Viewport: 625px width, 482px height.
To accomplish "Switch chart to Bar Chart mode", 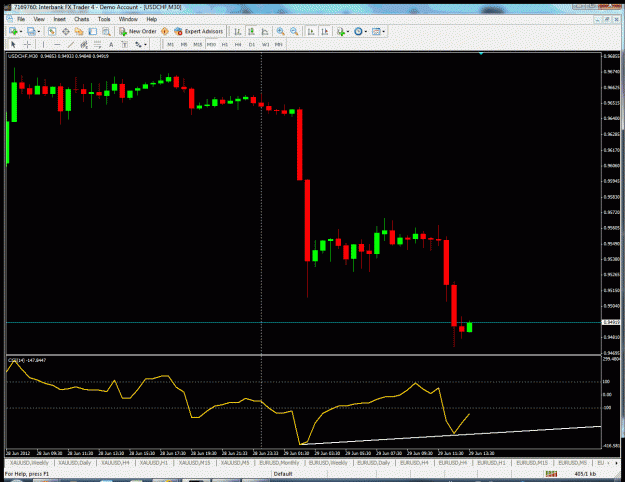I will 238,31.
